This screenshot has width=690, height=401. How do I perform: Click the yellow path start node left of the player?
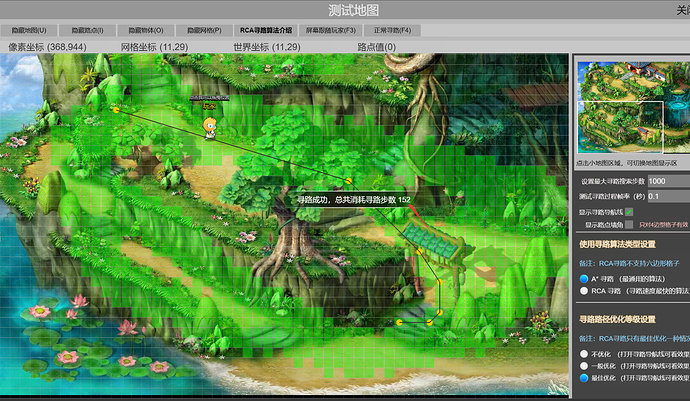[116, 110]
